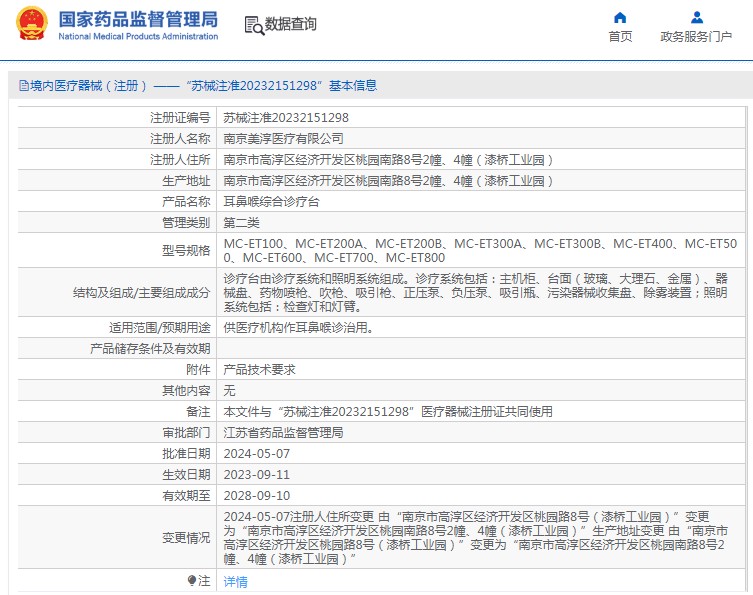Click the 注册人名称 row label
Viewport: 753px width, 595px height.
tap(180, 139)
